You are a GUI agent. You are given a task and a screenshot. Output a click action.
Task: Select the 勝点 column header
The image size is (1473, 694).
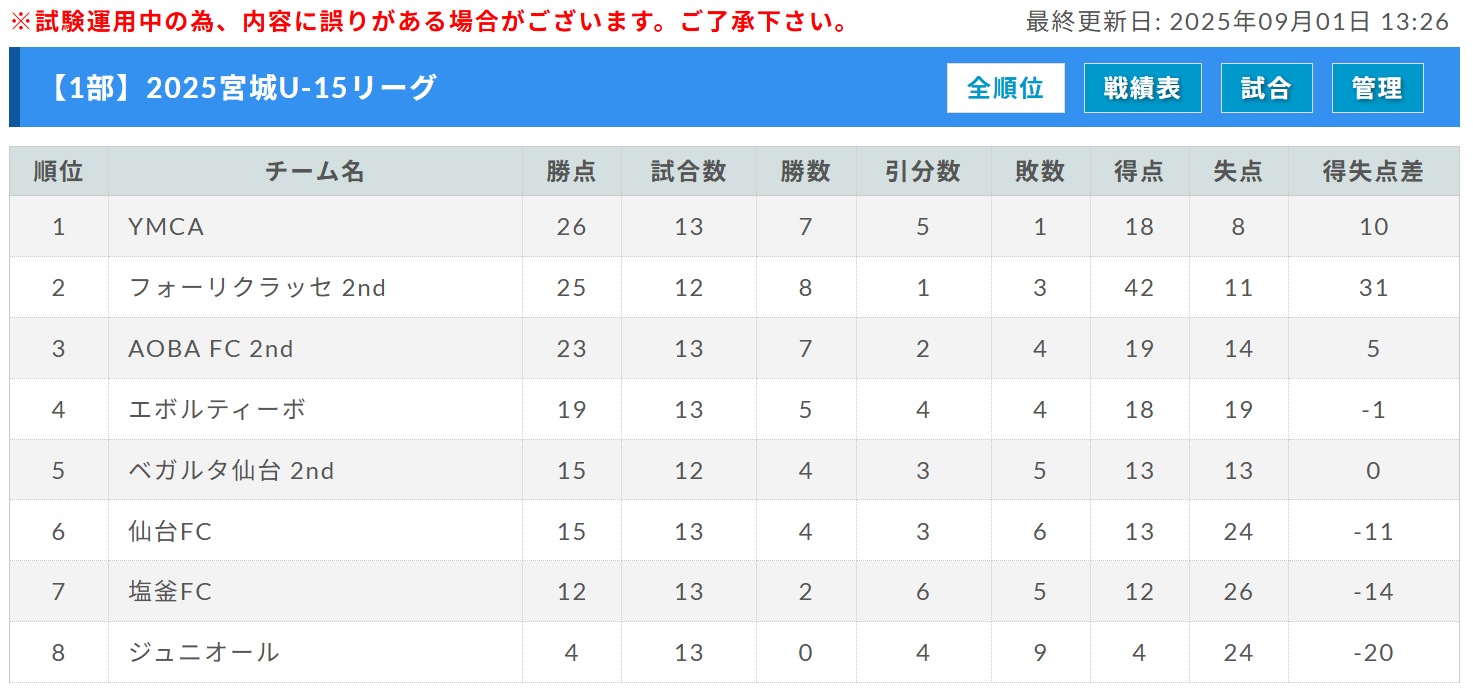[x=572, y=171]
